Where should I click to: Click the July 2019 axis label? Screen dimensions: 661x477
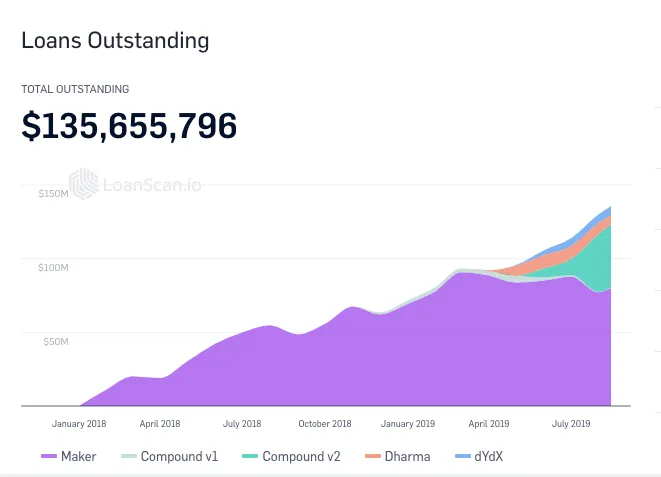click(x=571, y=424)
